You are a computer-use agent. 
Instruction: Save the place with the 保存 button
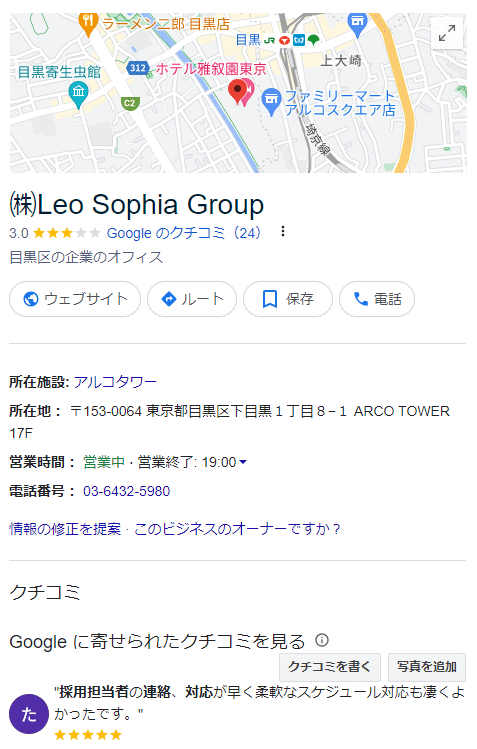point(288,299)
